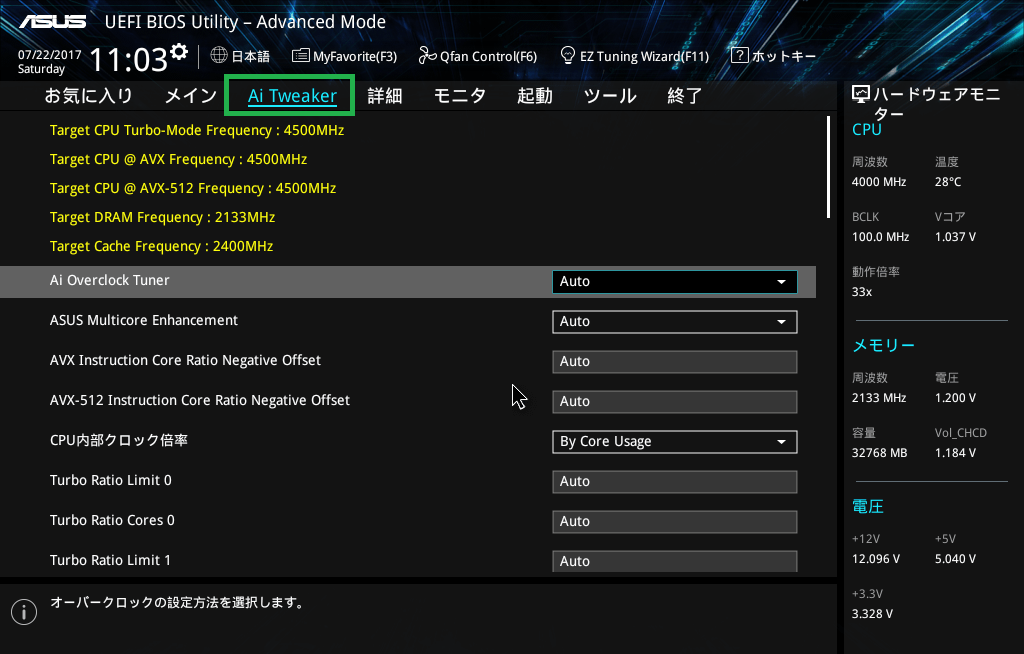
Task: Select AVX-512 Instruction Core Ratio Negative Offset label
Action: click(200, 400)
